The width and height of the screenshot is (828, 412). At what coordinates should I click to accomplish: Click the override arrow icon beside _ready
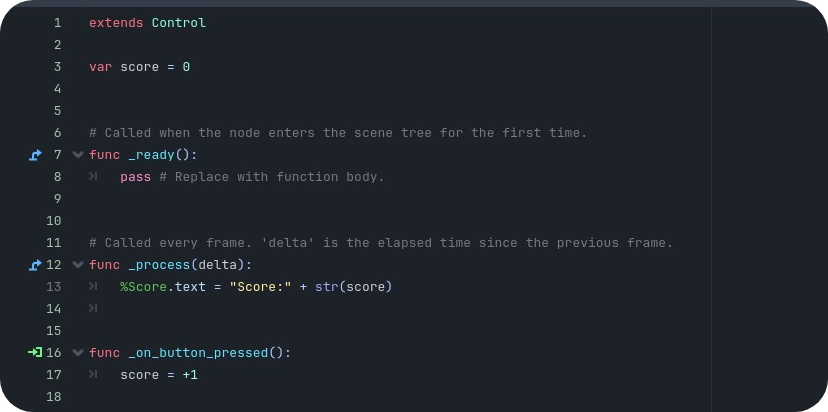tap(35, 155)
